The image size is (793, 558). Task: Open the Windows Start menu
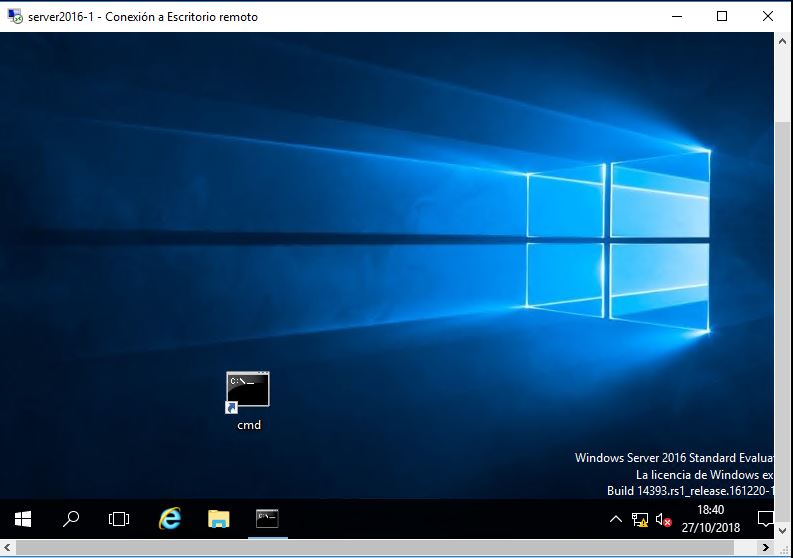pyautogui.click(x=23, y=518)
